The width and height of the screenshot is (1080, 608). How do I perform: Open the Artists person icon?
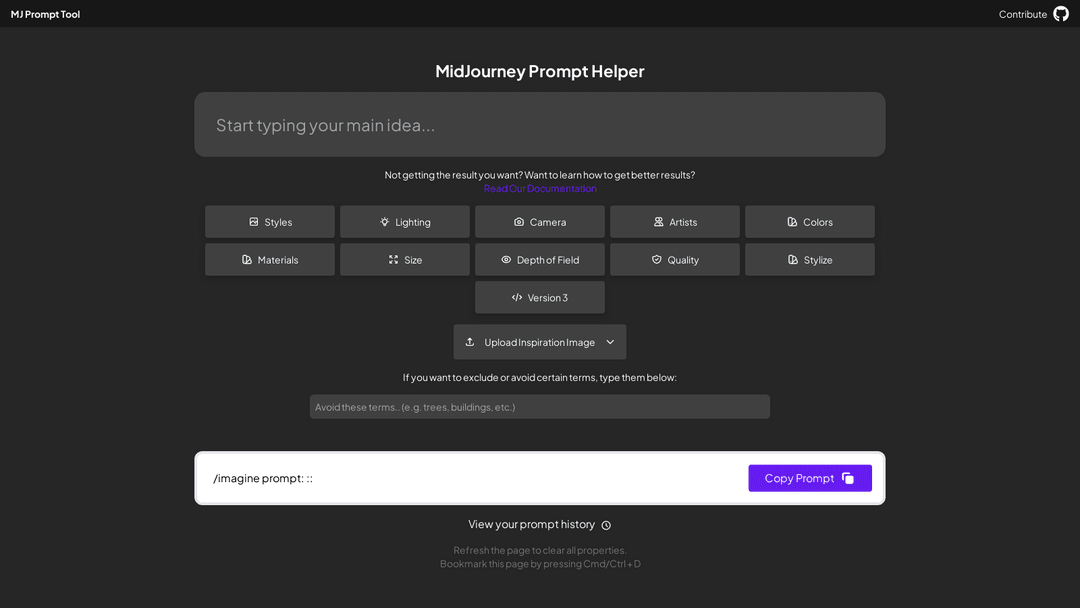658,222
